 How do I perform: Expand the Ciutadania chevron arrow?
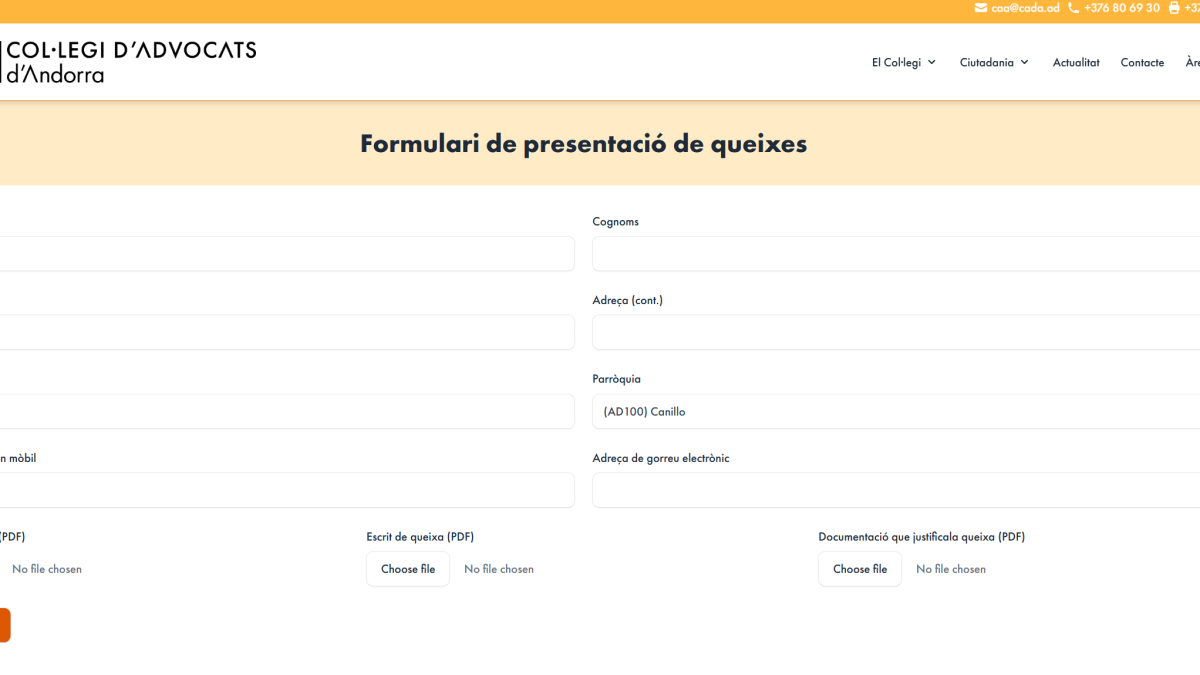click(1024, 62)
